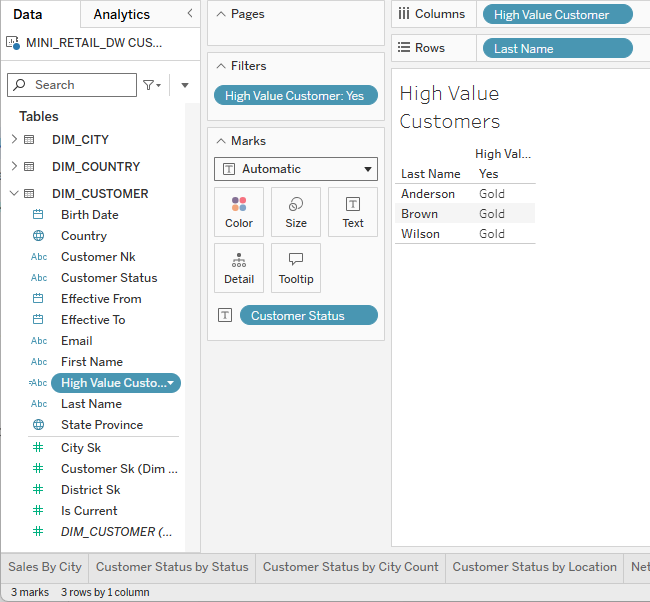Screen dimensions: 650x602
Task: Open High Value Customer field dropdown arrow
Action: point(171,383)
